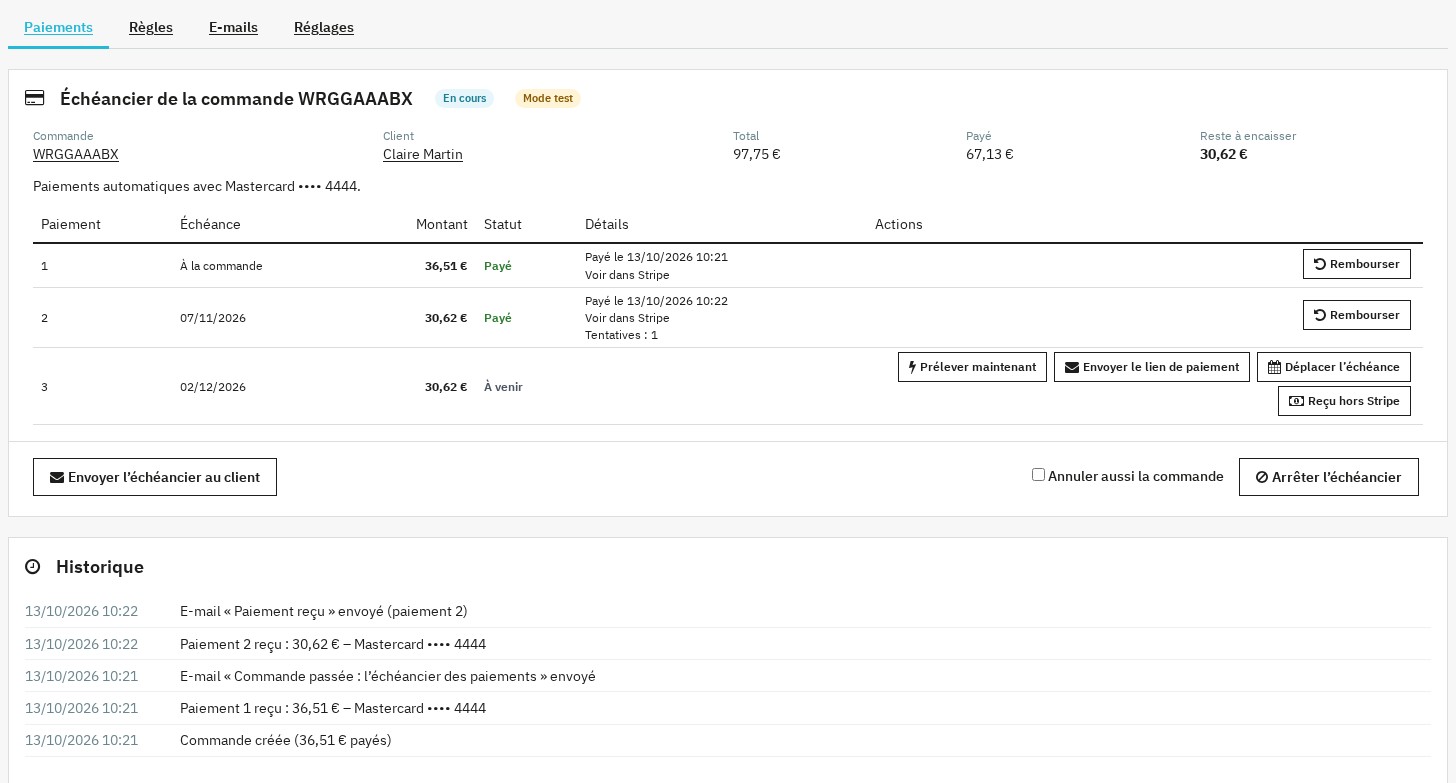Click history entry Commande créée (36,51 € payés)
This screenshot has height=783, width=1456.
286,740
